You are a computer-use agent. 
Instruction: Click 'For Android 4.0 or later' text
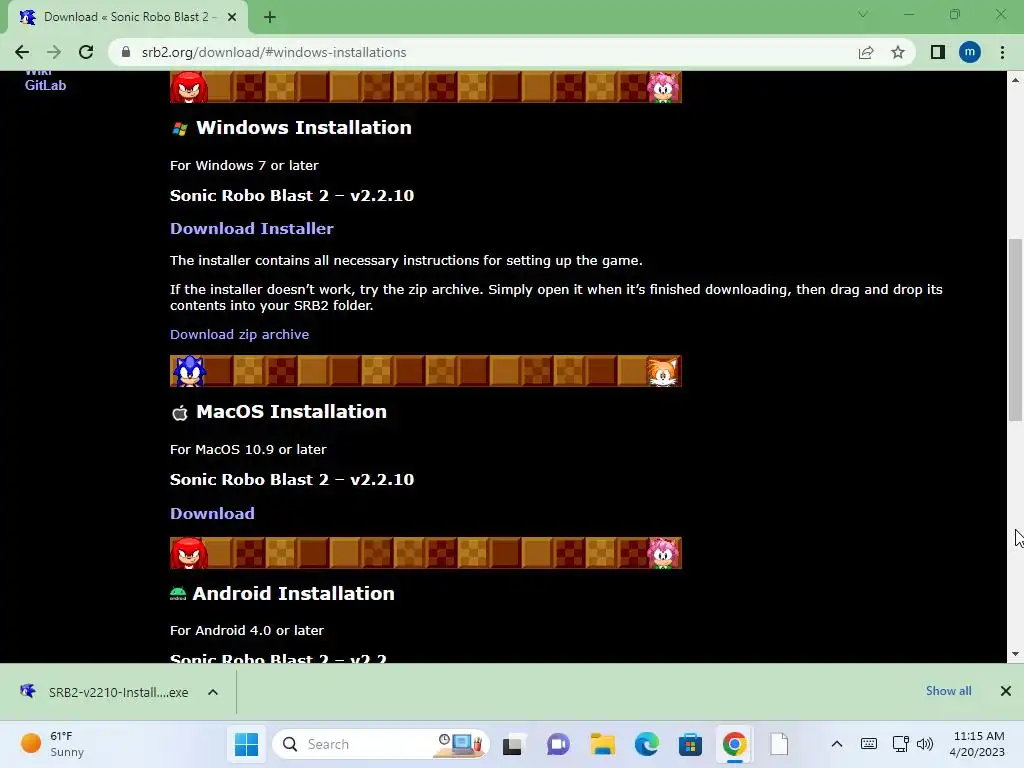(x=246, y=631)
